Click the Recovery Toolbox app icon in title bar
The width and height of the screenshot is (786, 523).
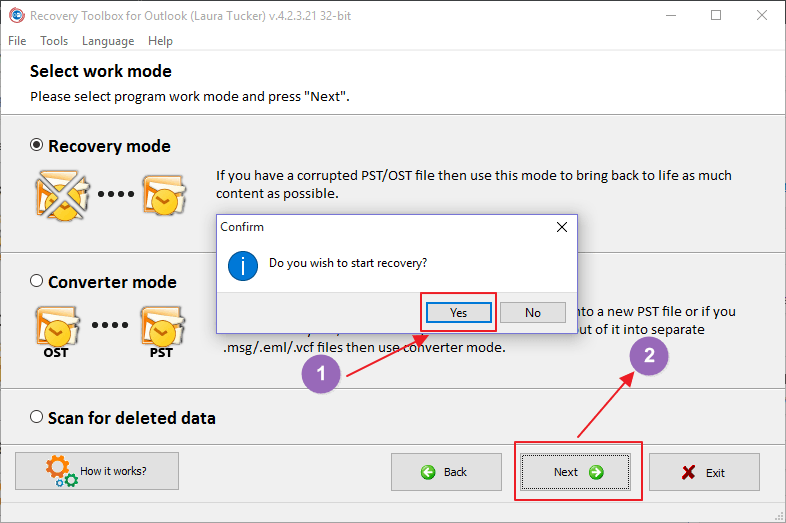point(17,16)
